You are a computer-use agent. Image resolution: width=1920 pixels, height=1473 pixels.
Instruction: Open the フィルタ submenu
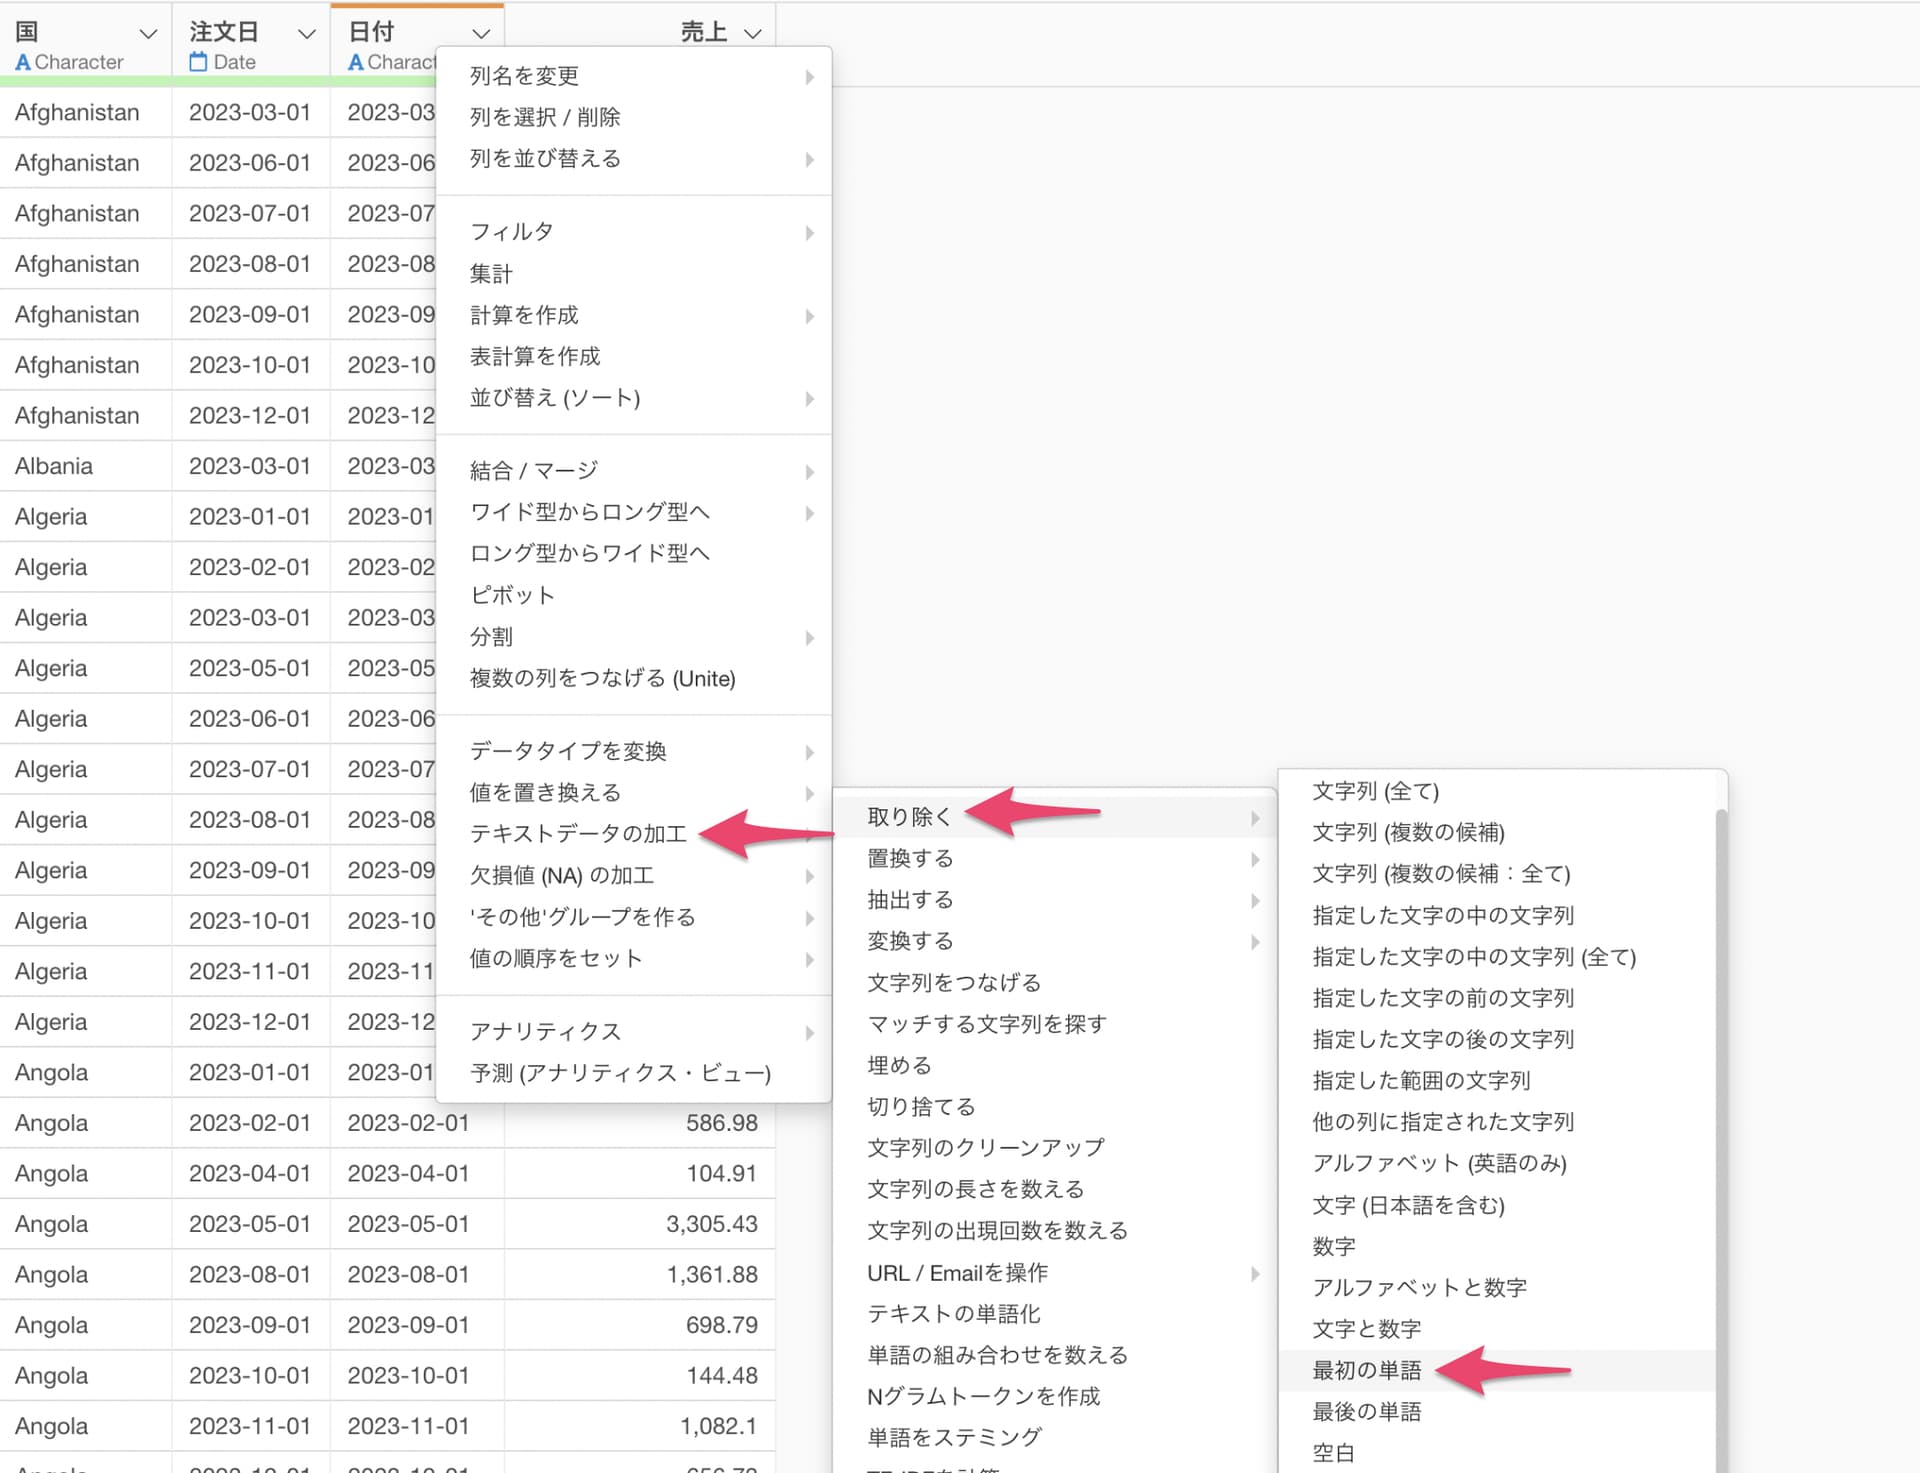634,232
